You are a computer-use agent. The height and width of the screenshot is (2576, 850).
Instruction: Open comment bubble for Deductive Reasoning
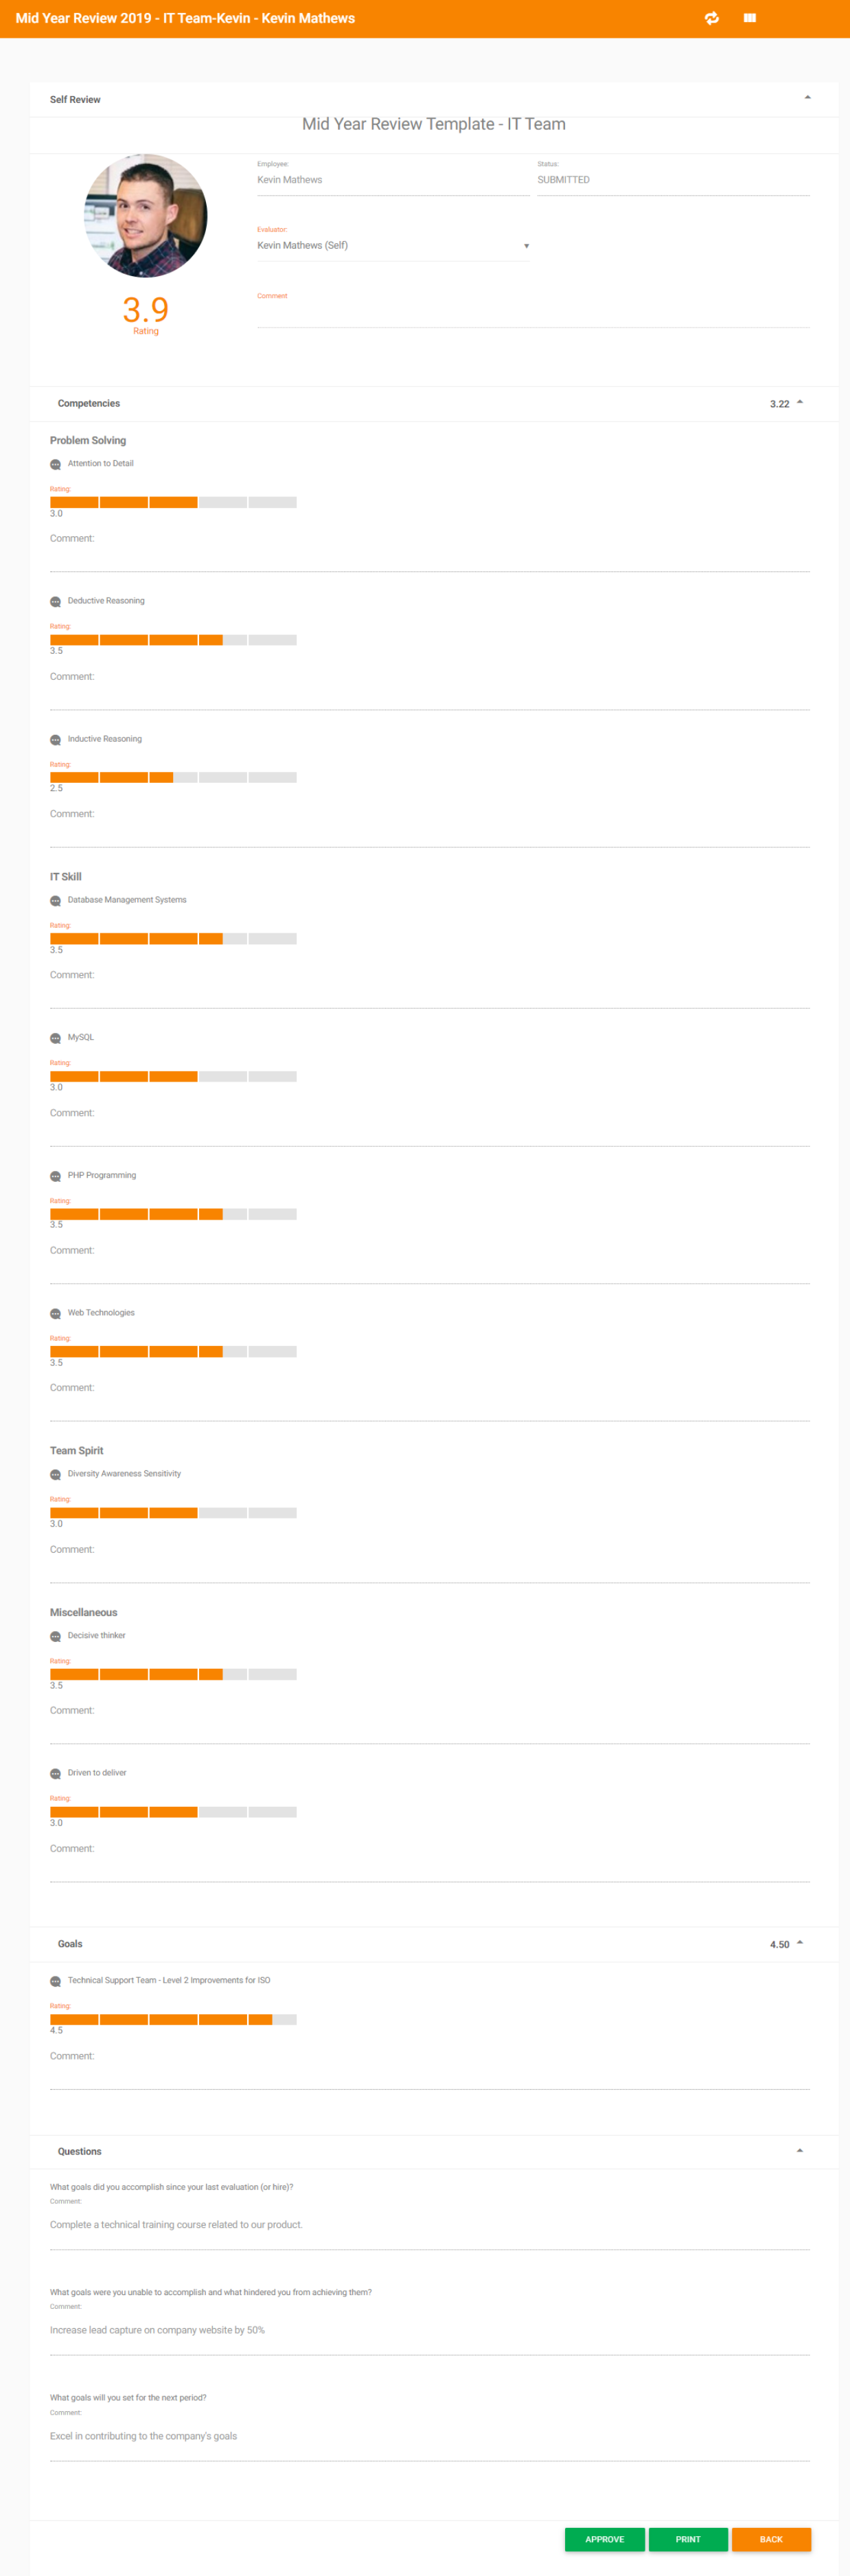coord(55,602)
